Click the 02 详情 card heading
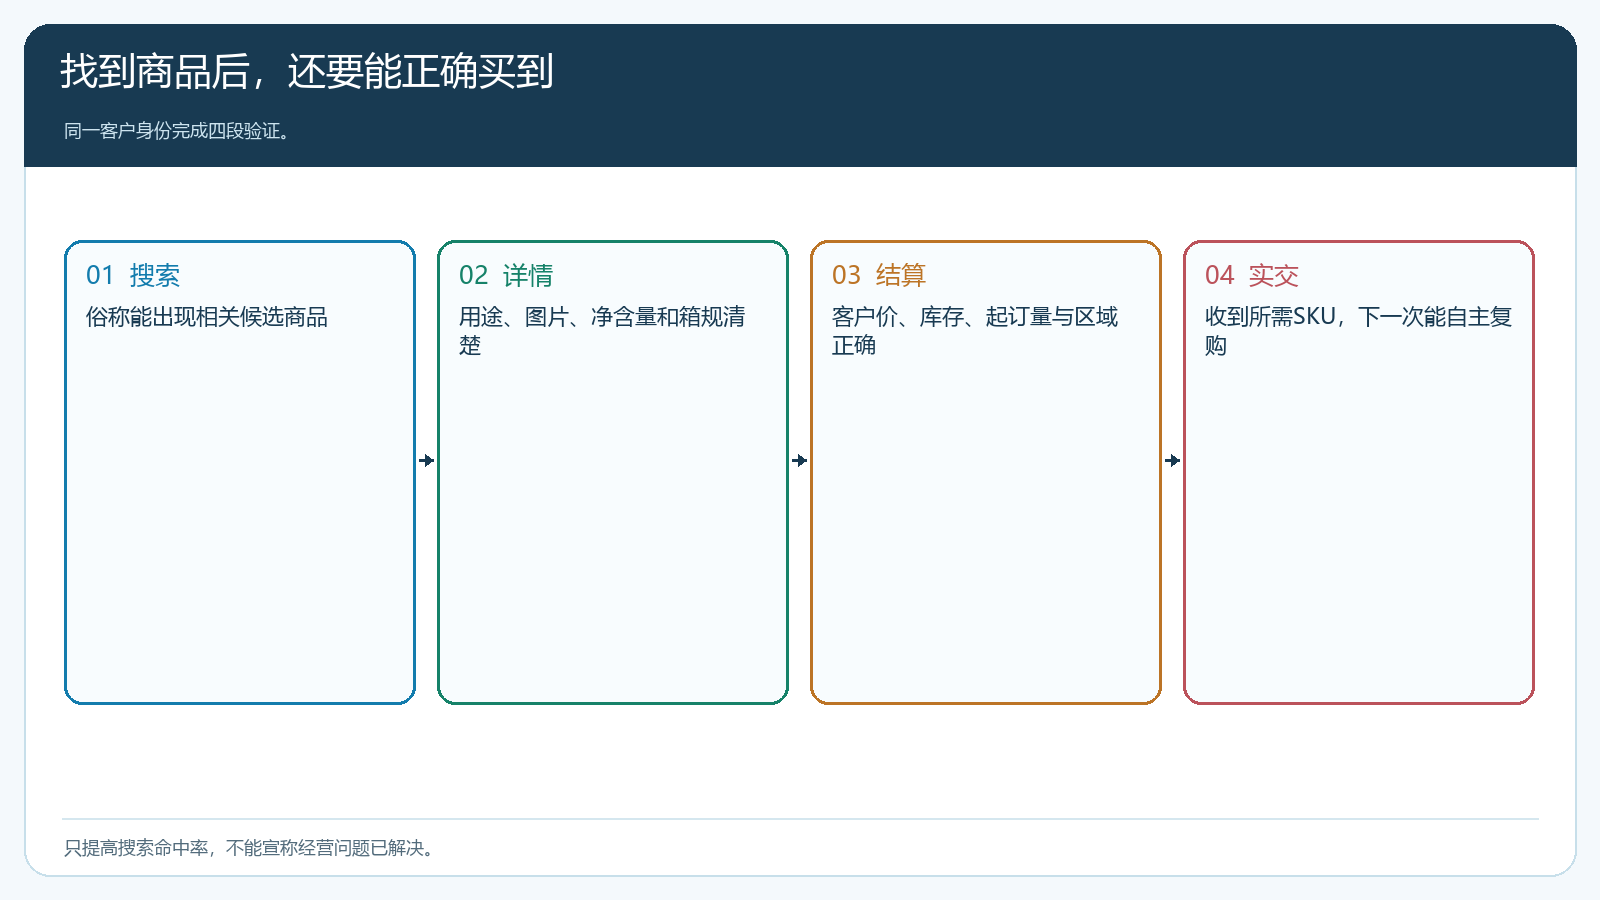 (x=506, y=275)
